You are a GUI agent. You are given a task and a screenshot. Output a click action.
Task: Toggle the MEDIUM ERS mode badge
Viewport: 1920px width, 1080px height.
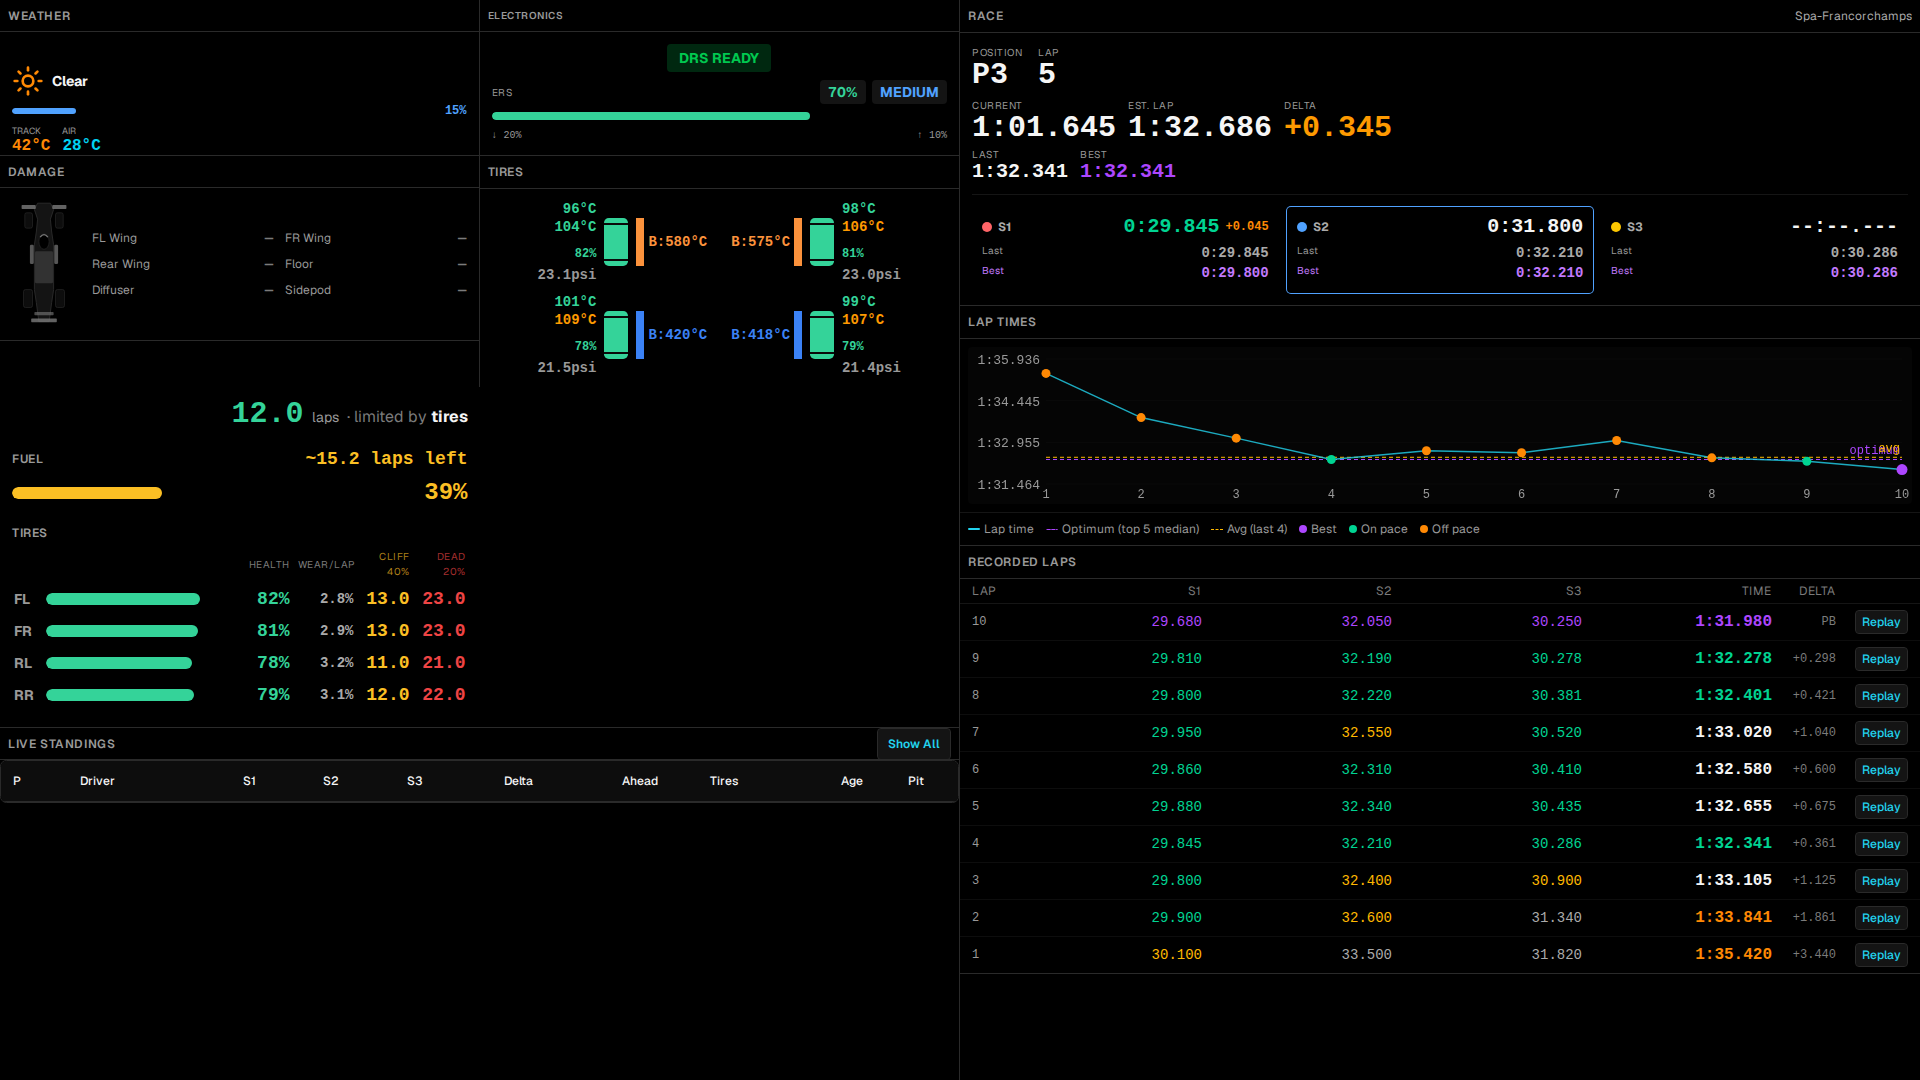coord(909,92)
